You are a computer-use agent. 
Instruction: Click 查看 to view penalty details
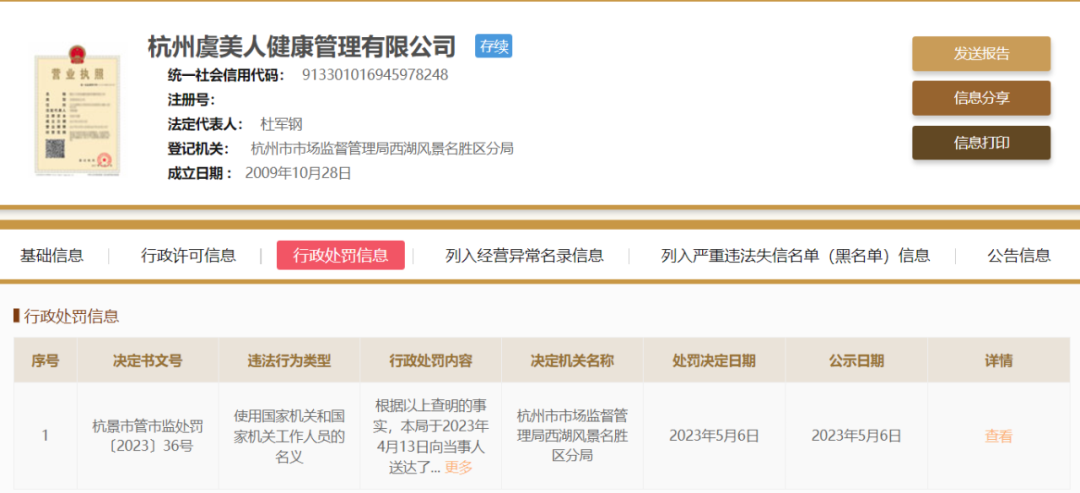998,436
